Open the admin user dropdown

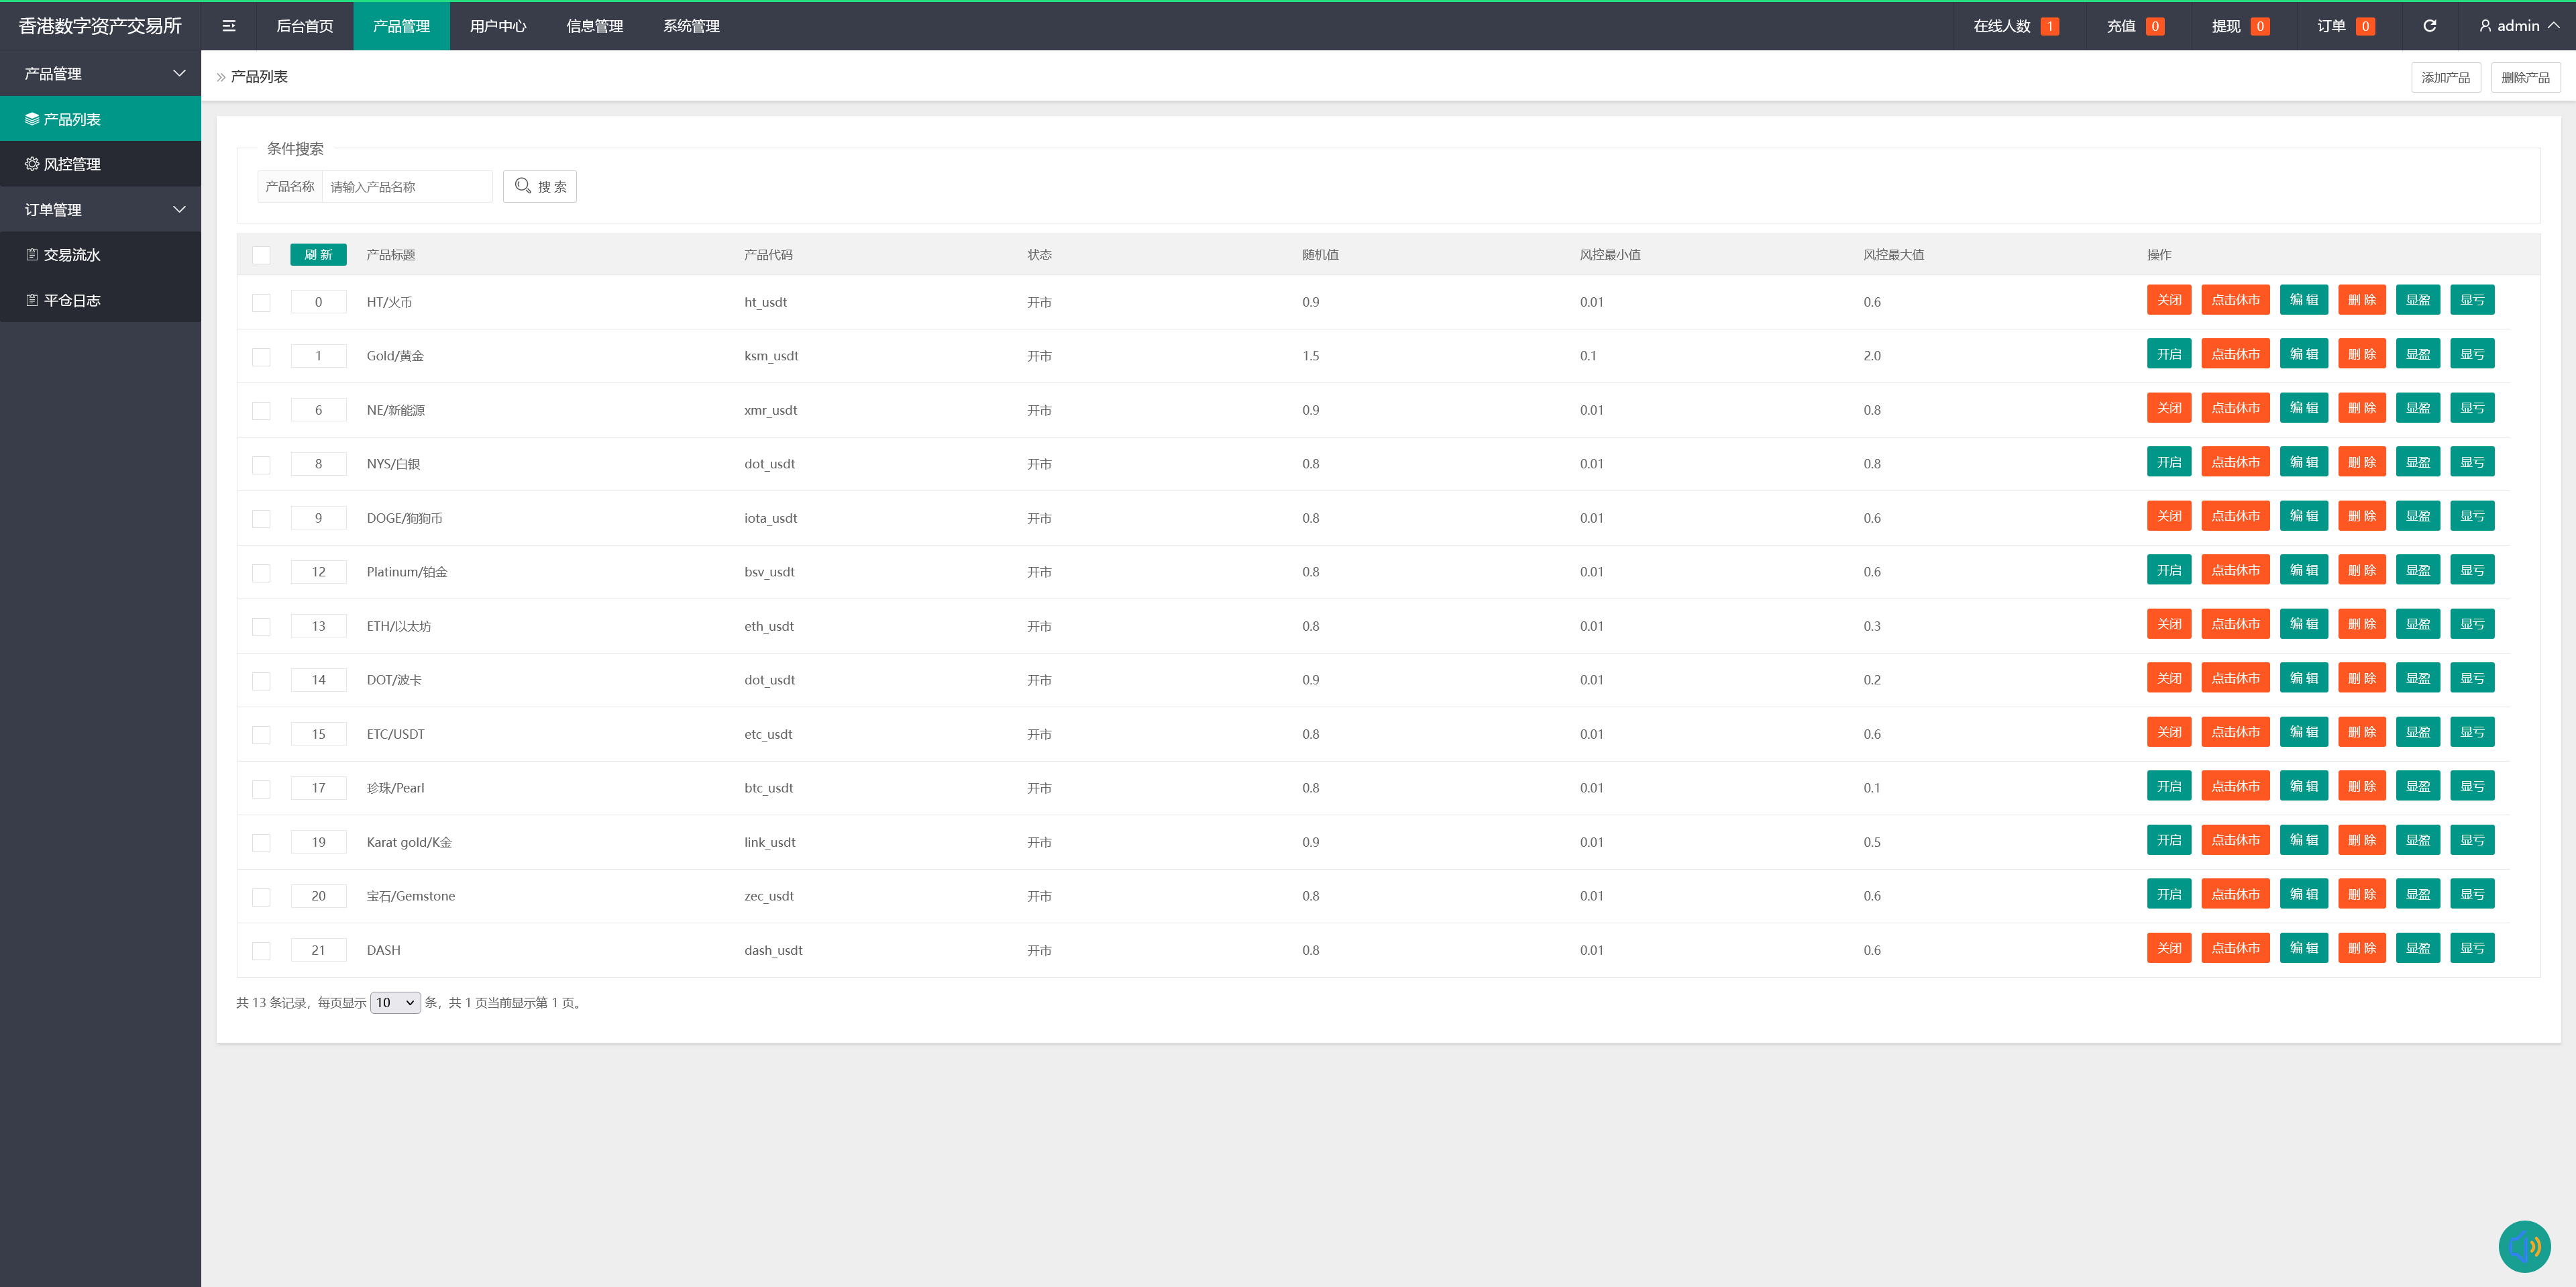point(2518,26)
